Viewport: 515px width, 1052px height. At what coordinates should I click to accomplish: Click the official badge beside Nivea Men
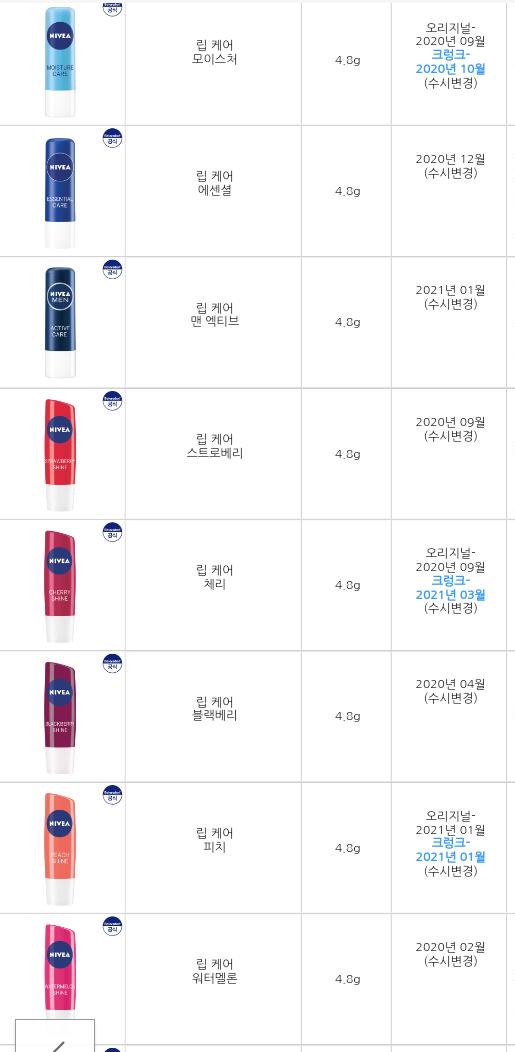112,270
